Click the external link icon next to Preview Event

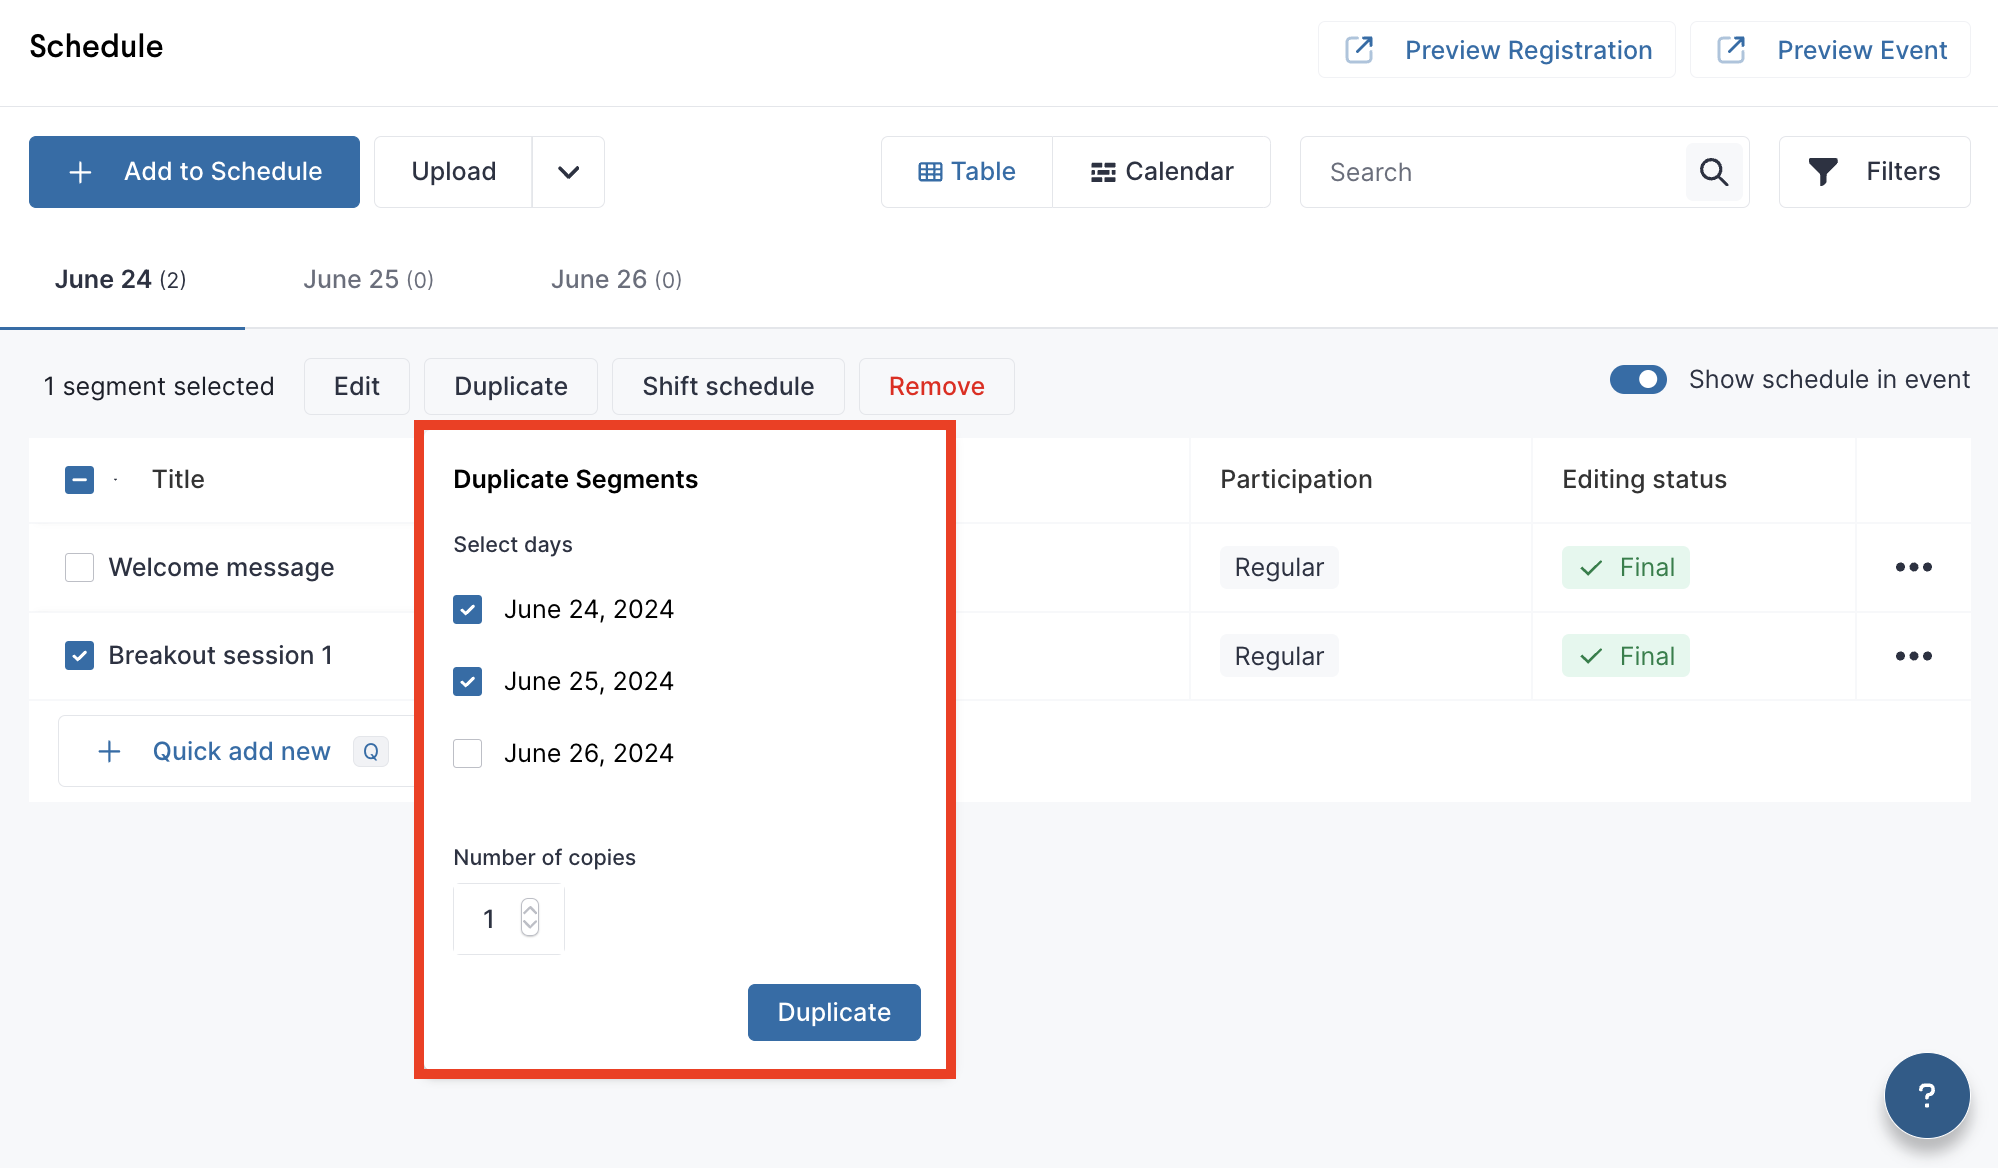click(x=1729, y=48)
